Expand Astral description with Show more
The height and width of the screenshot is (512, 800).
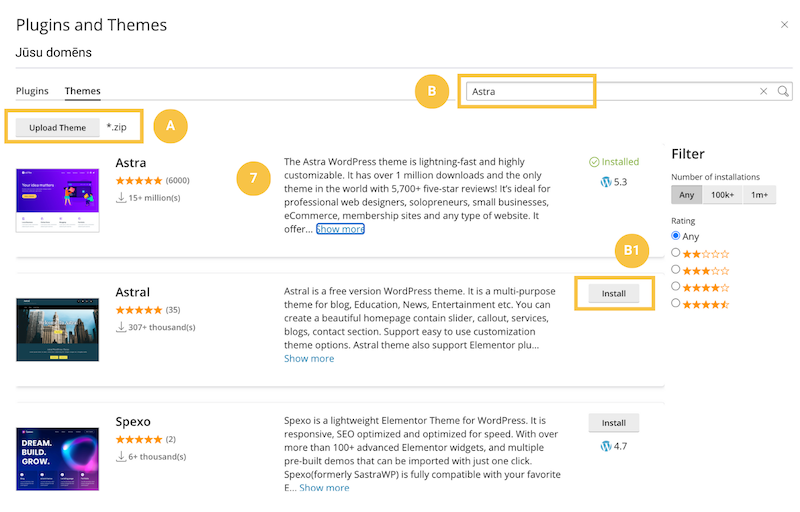click(309, 358)
